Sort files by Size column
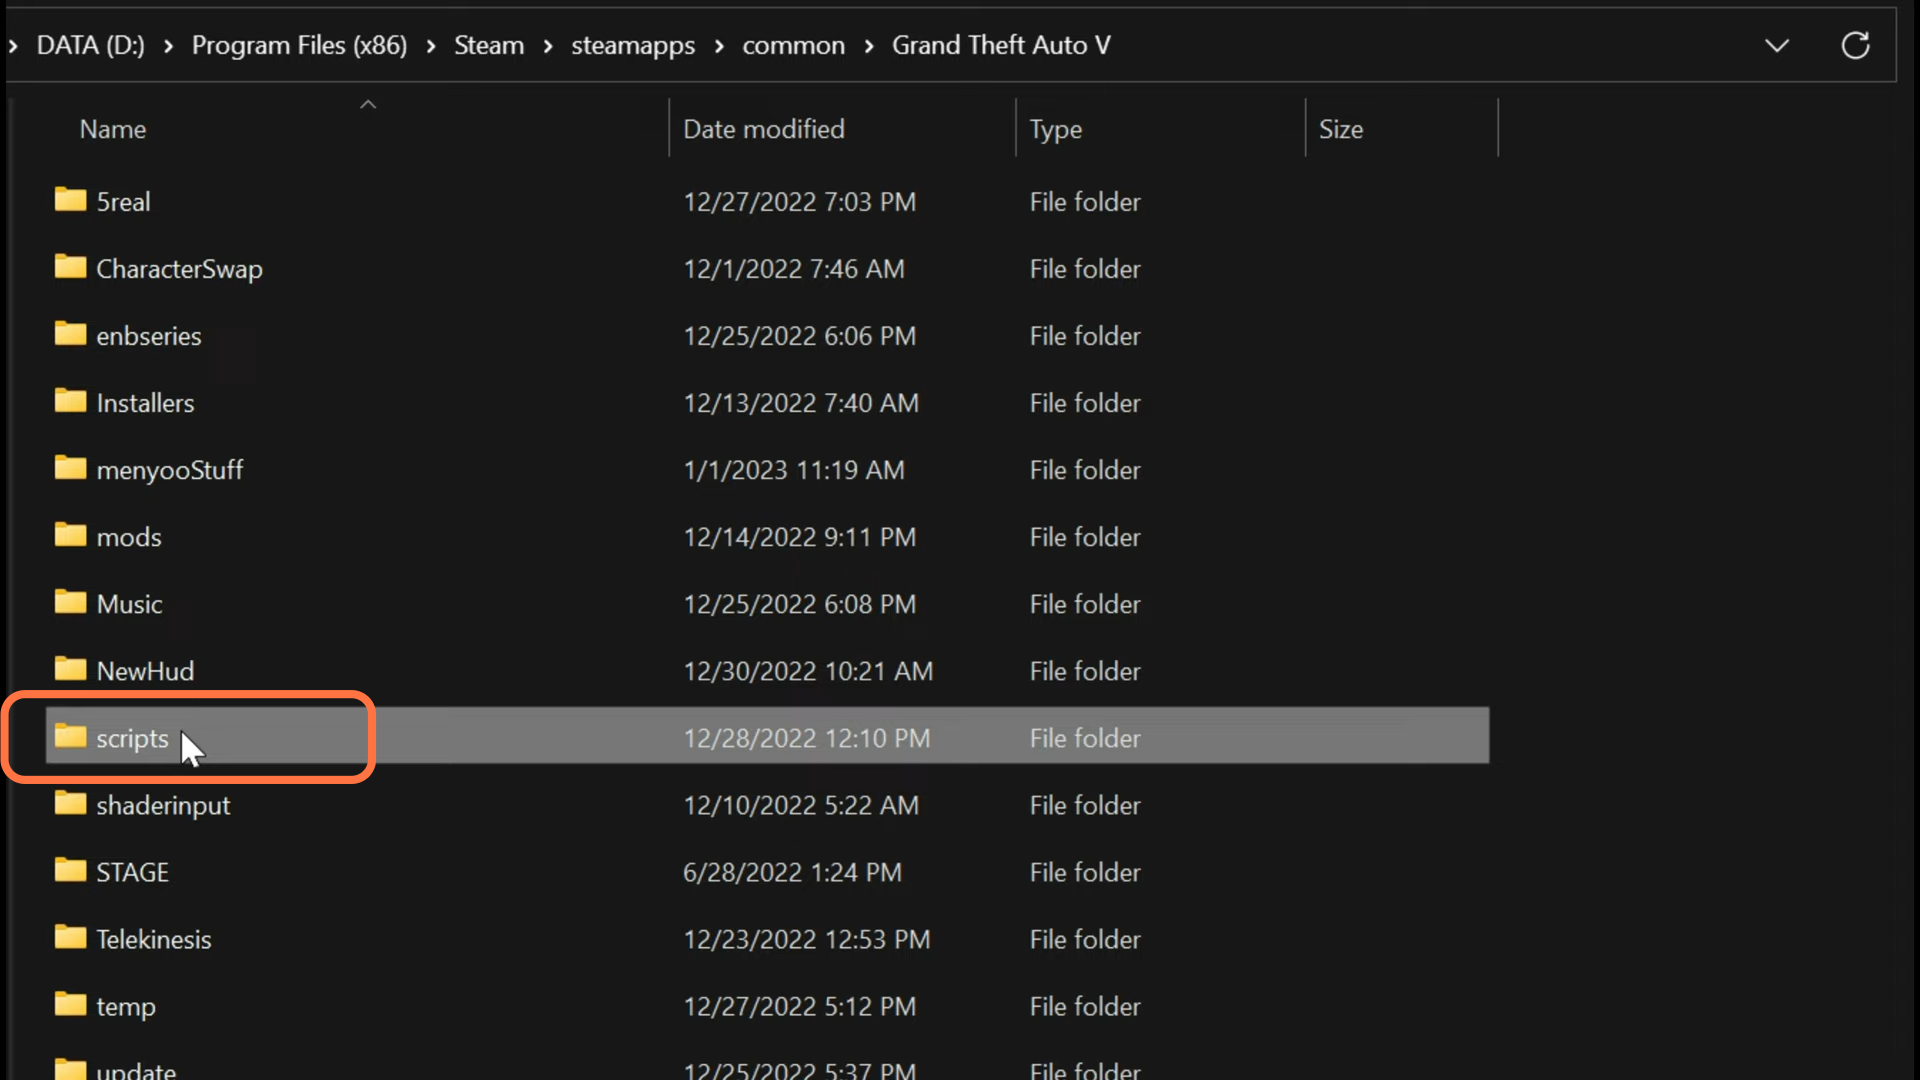Image resolution: width=1920 pixels, height=1080 pixels. [1341, 129]
